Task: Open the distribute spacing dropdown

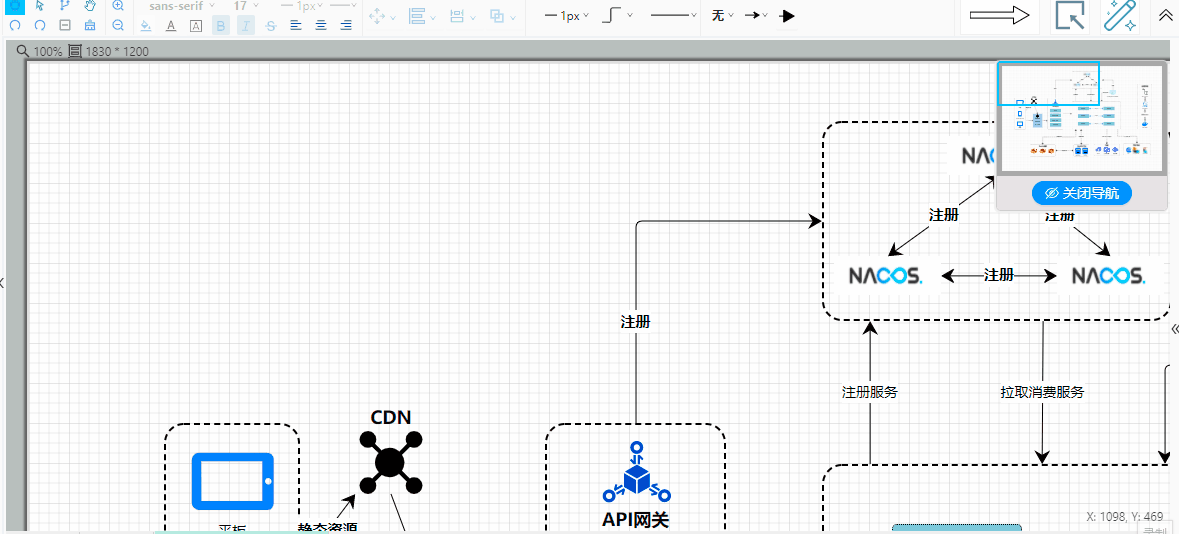Action: pos(462,16)
